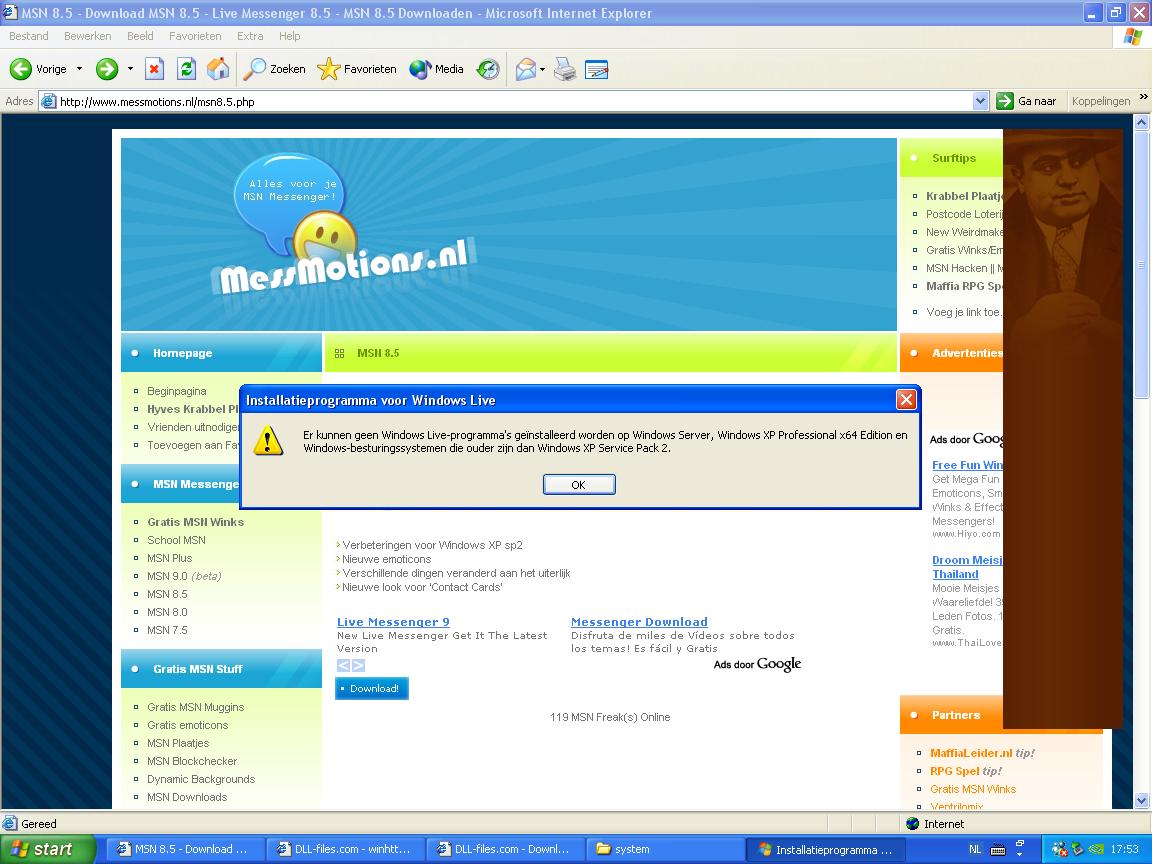Open the Gratis MSN Winks link
Viewport: 1152px width, 864px height.
coord(195,522)
